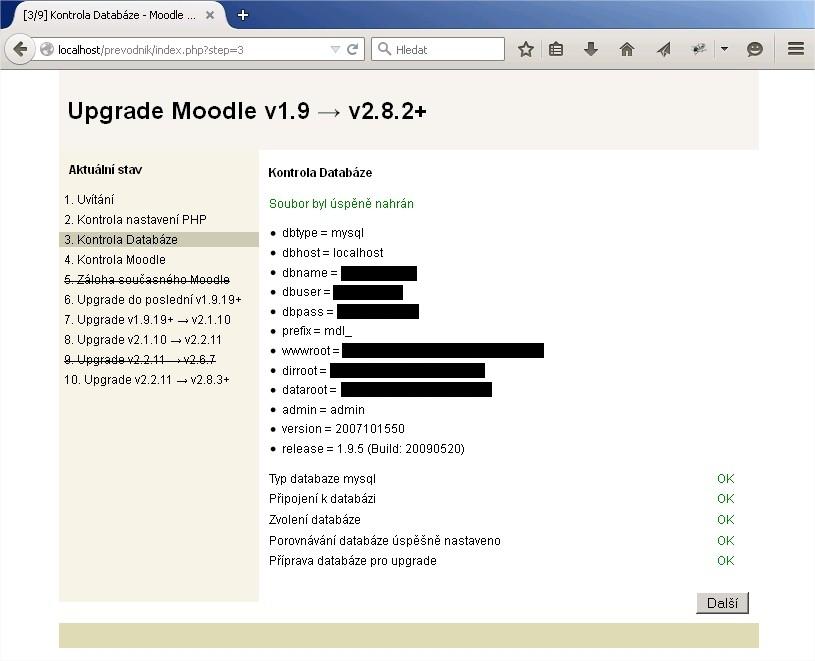Click OK status next to Zvolení databáze
This screenshot has width=815, height=661.
[726, 520]
